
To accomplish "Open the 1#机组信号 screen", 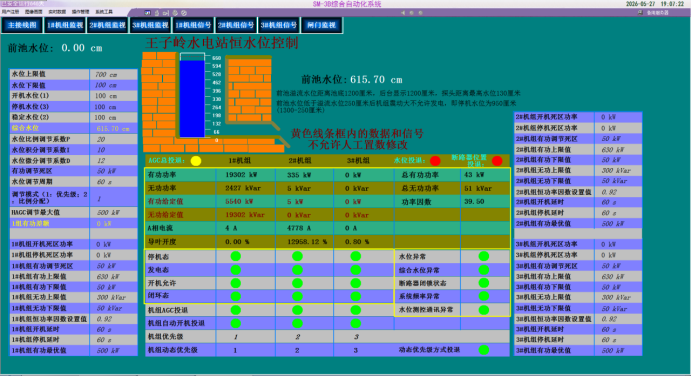I will point(193,25).
